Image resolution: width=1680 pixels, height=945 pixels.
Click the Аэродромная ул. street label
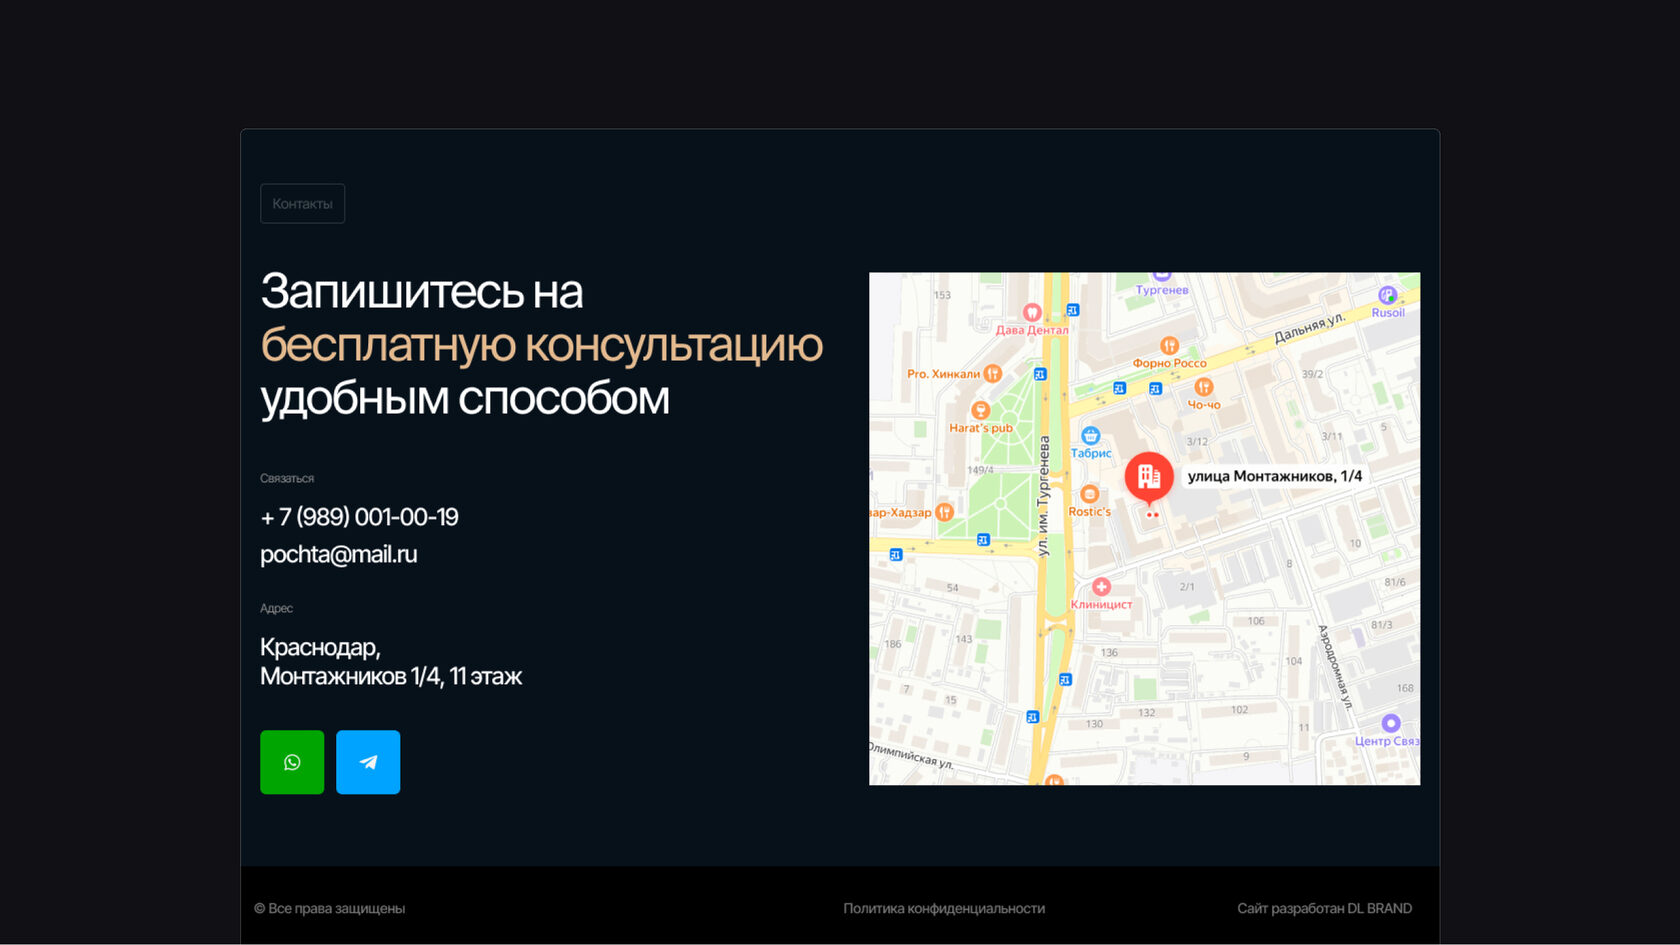click(1335, 667)
